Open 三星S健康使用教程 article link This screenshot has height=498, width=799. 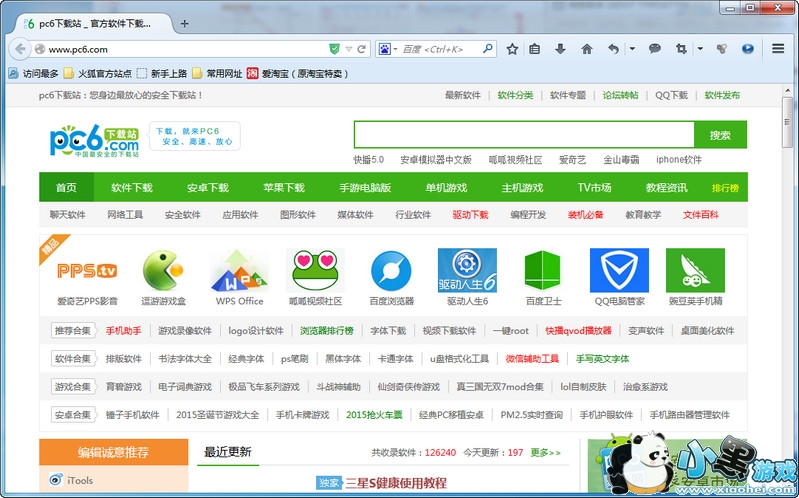pos(396,483)
